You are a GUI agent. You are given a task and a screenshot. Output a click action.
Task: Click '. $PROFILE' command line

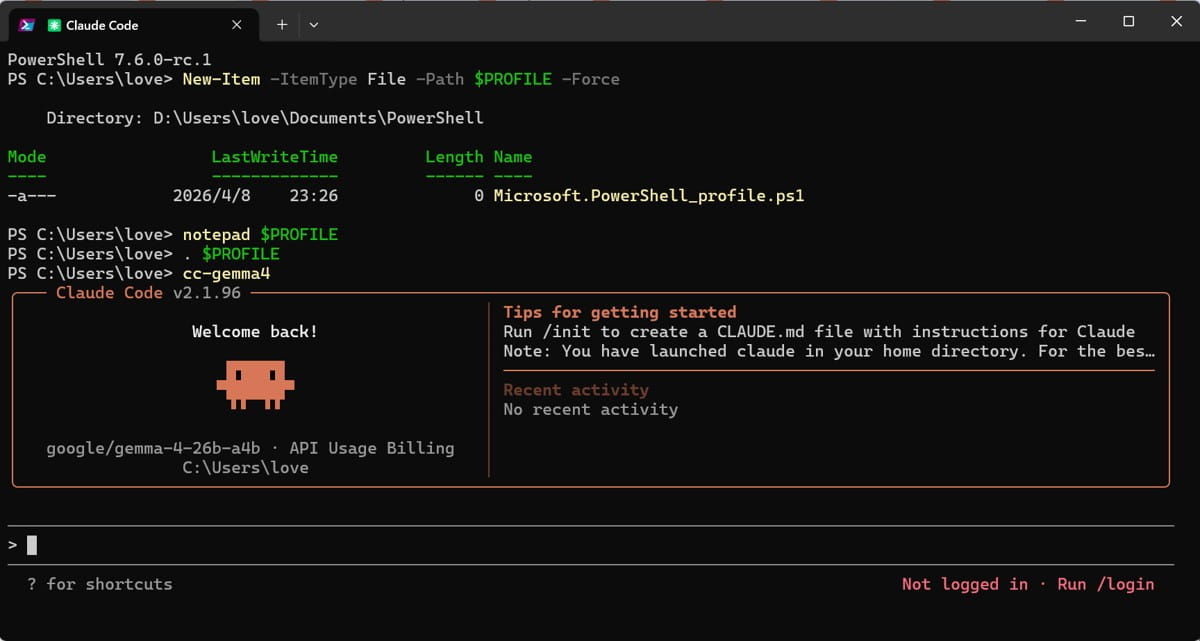[231, 254]
